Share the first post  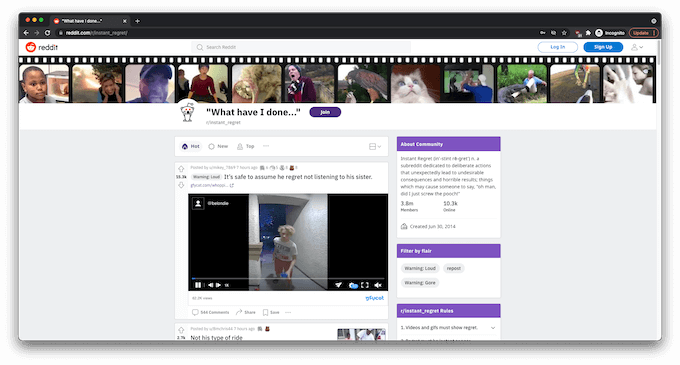245,312
